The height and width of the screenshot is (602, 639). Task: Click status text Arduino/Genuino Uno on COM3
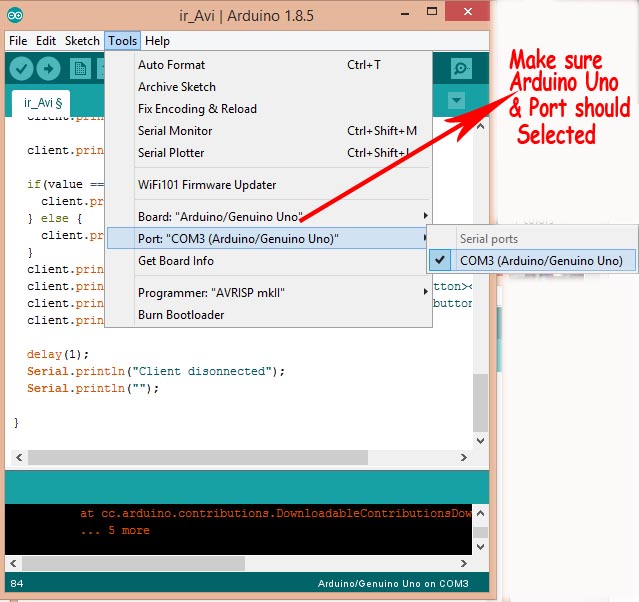click(x=393, y=584)
